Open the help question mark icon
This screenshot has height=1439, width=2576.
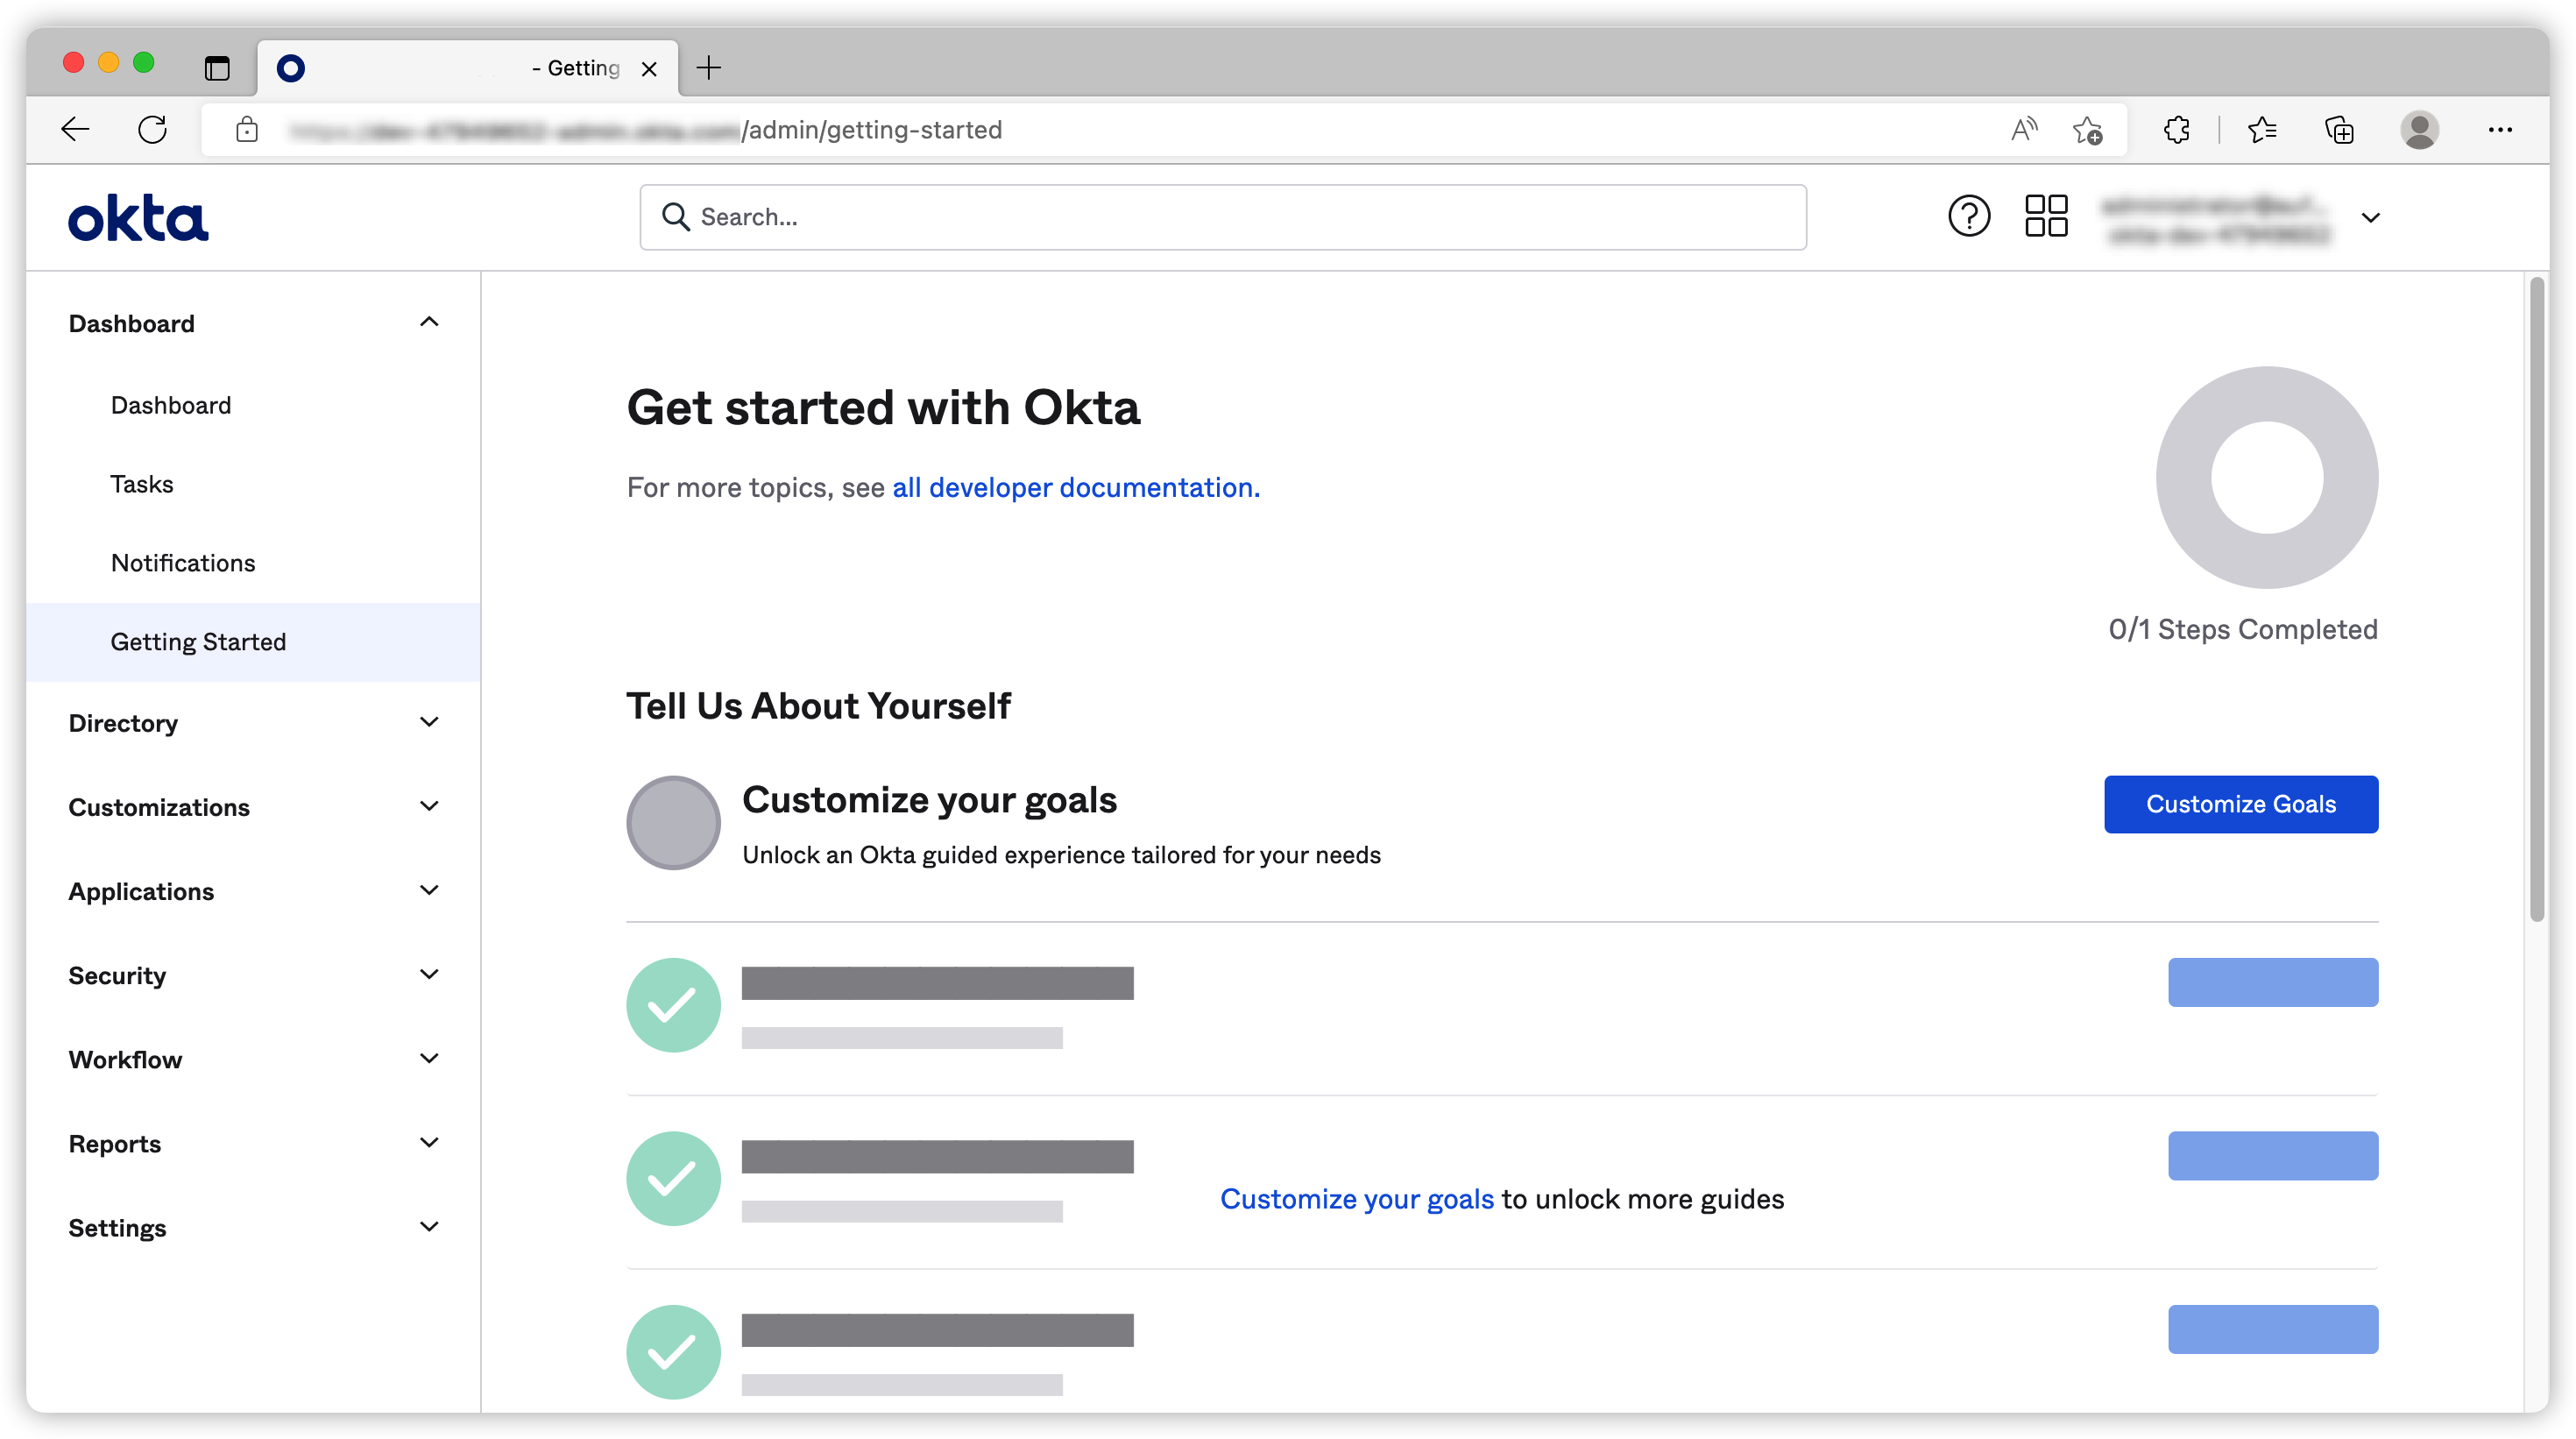click(x=1968, y=216)
